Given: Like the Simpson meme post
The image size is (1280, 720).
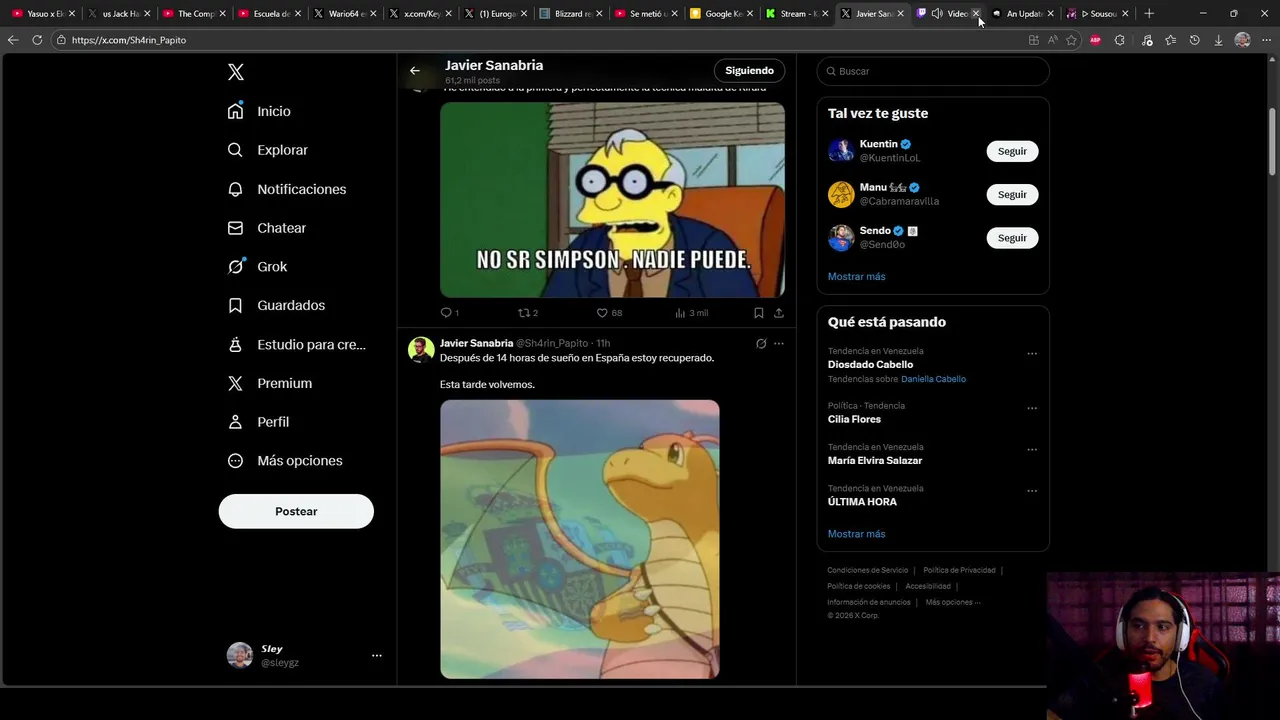Looking at the screenshot, I should point(609,313).
